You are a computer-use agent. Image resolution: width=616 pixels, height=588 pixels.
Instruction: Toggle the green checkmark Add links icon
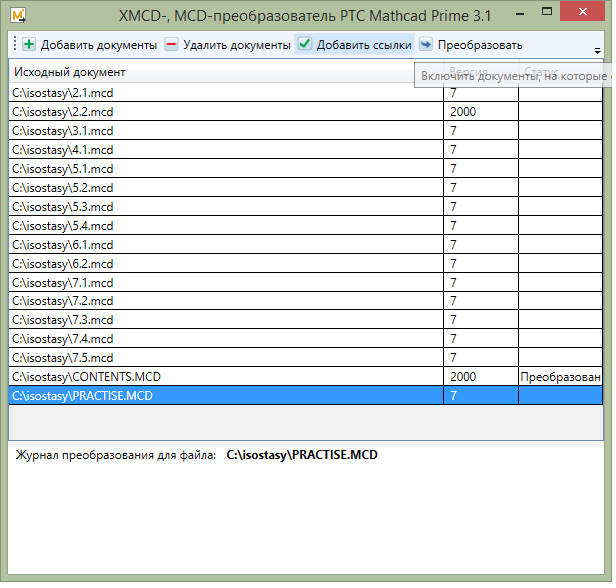(304, 44)
